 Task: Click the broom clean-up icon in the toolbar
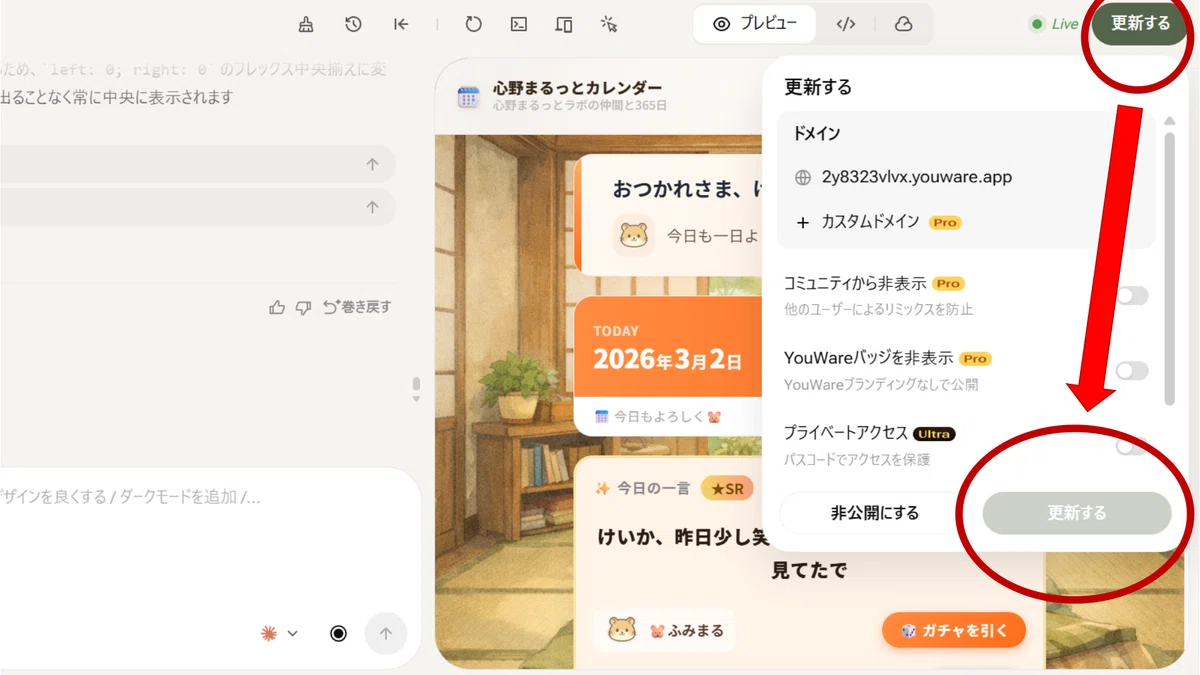click(306, 24)
